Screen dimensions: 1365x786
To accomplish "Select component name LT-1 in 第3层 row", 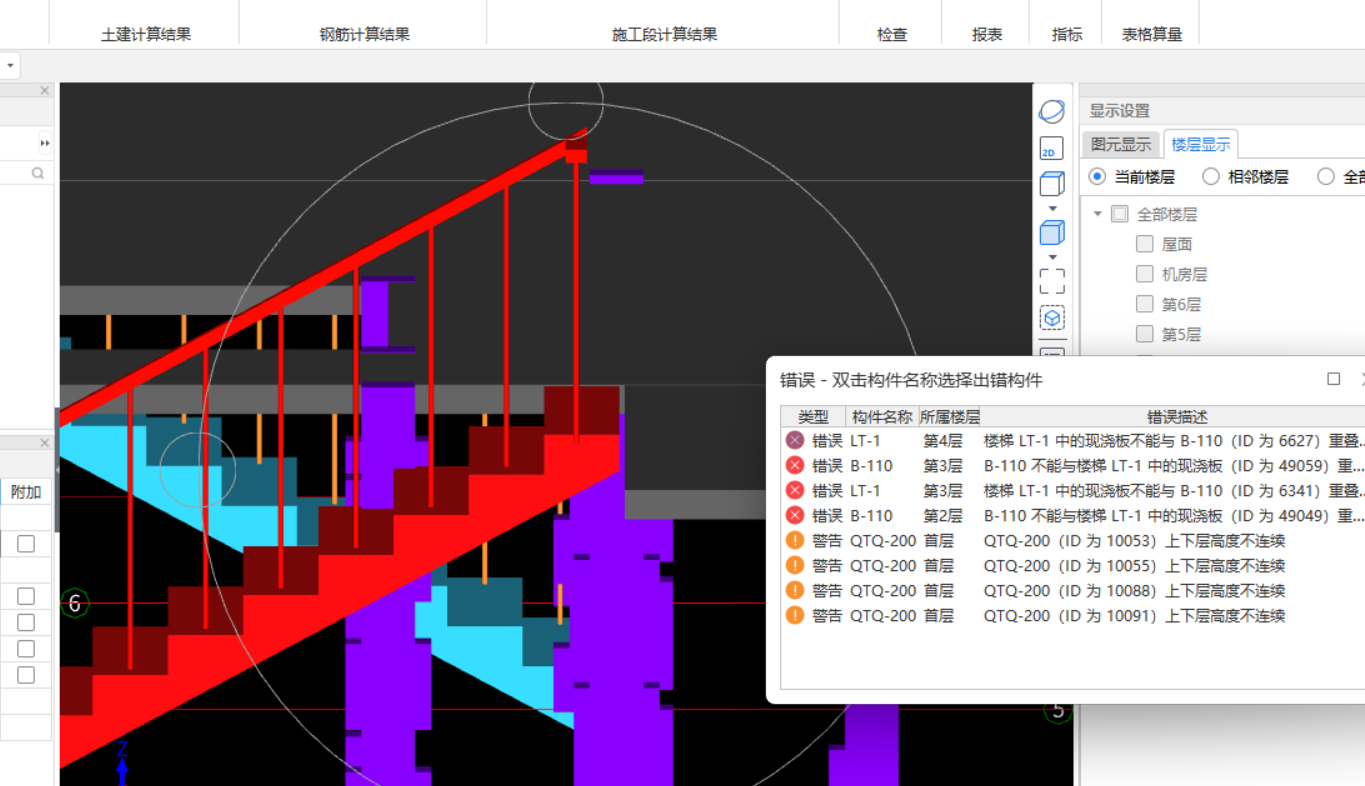I will click(x=865, y=490).
